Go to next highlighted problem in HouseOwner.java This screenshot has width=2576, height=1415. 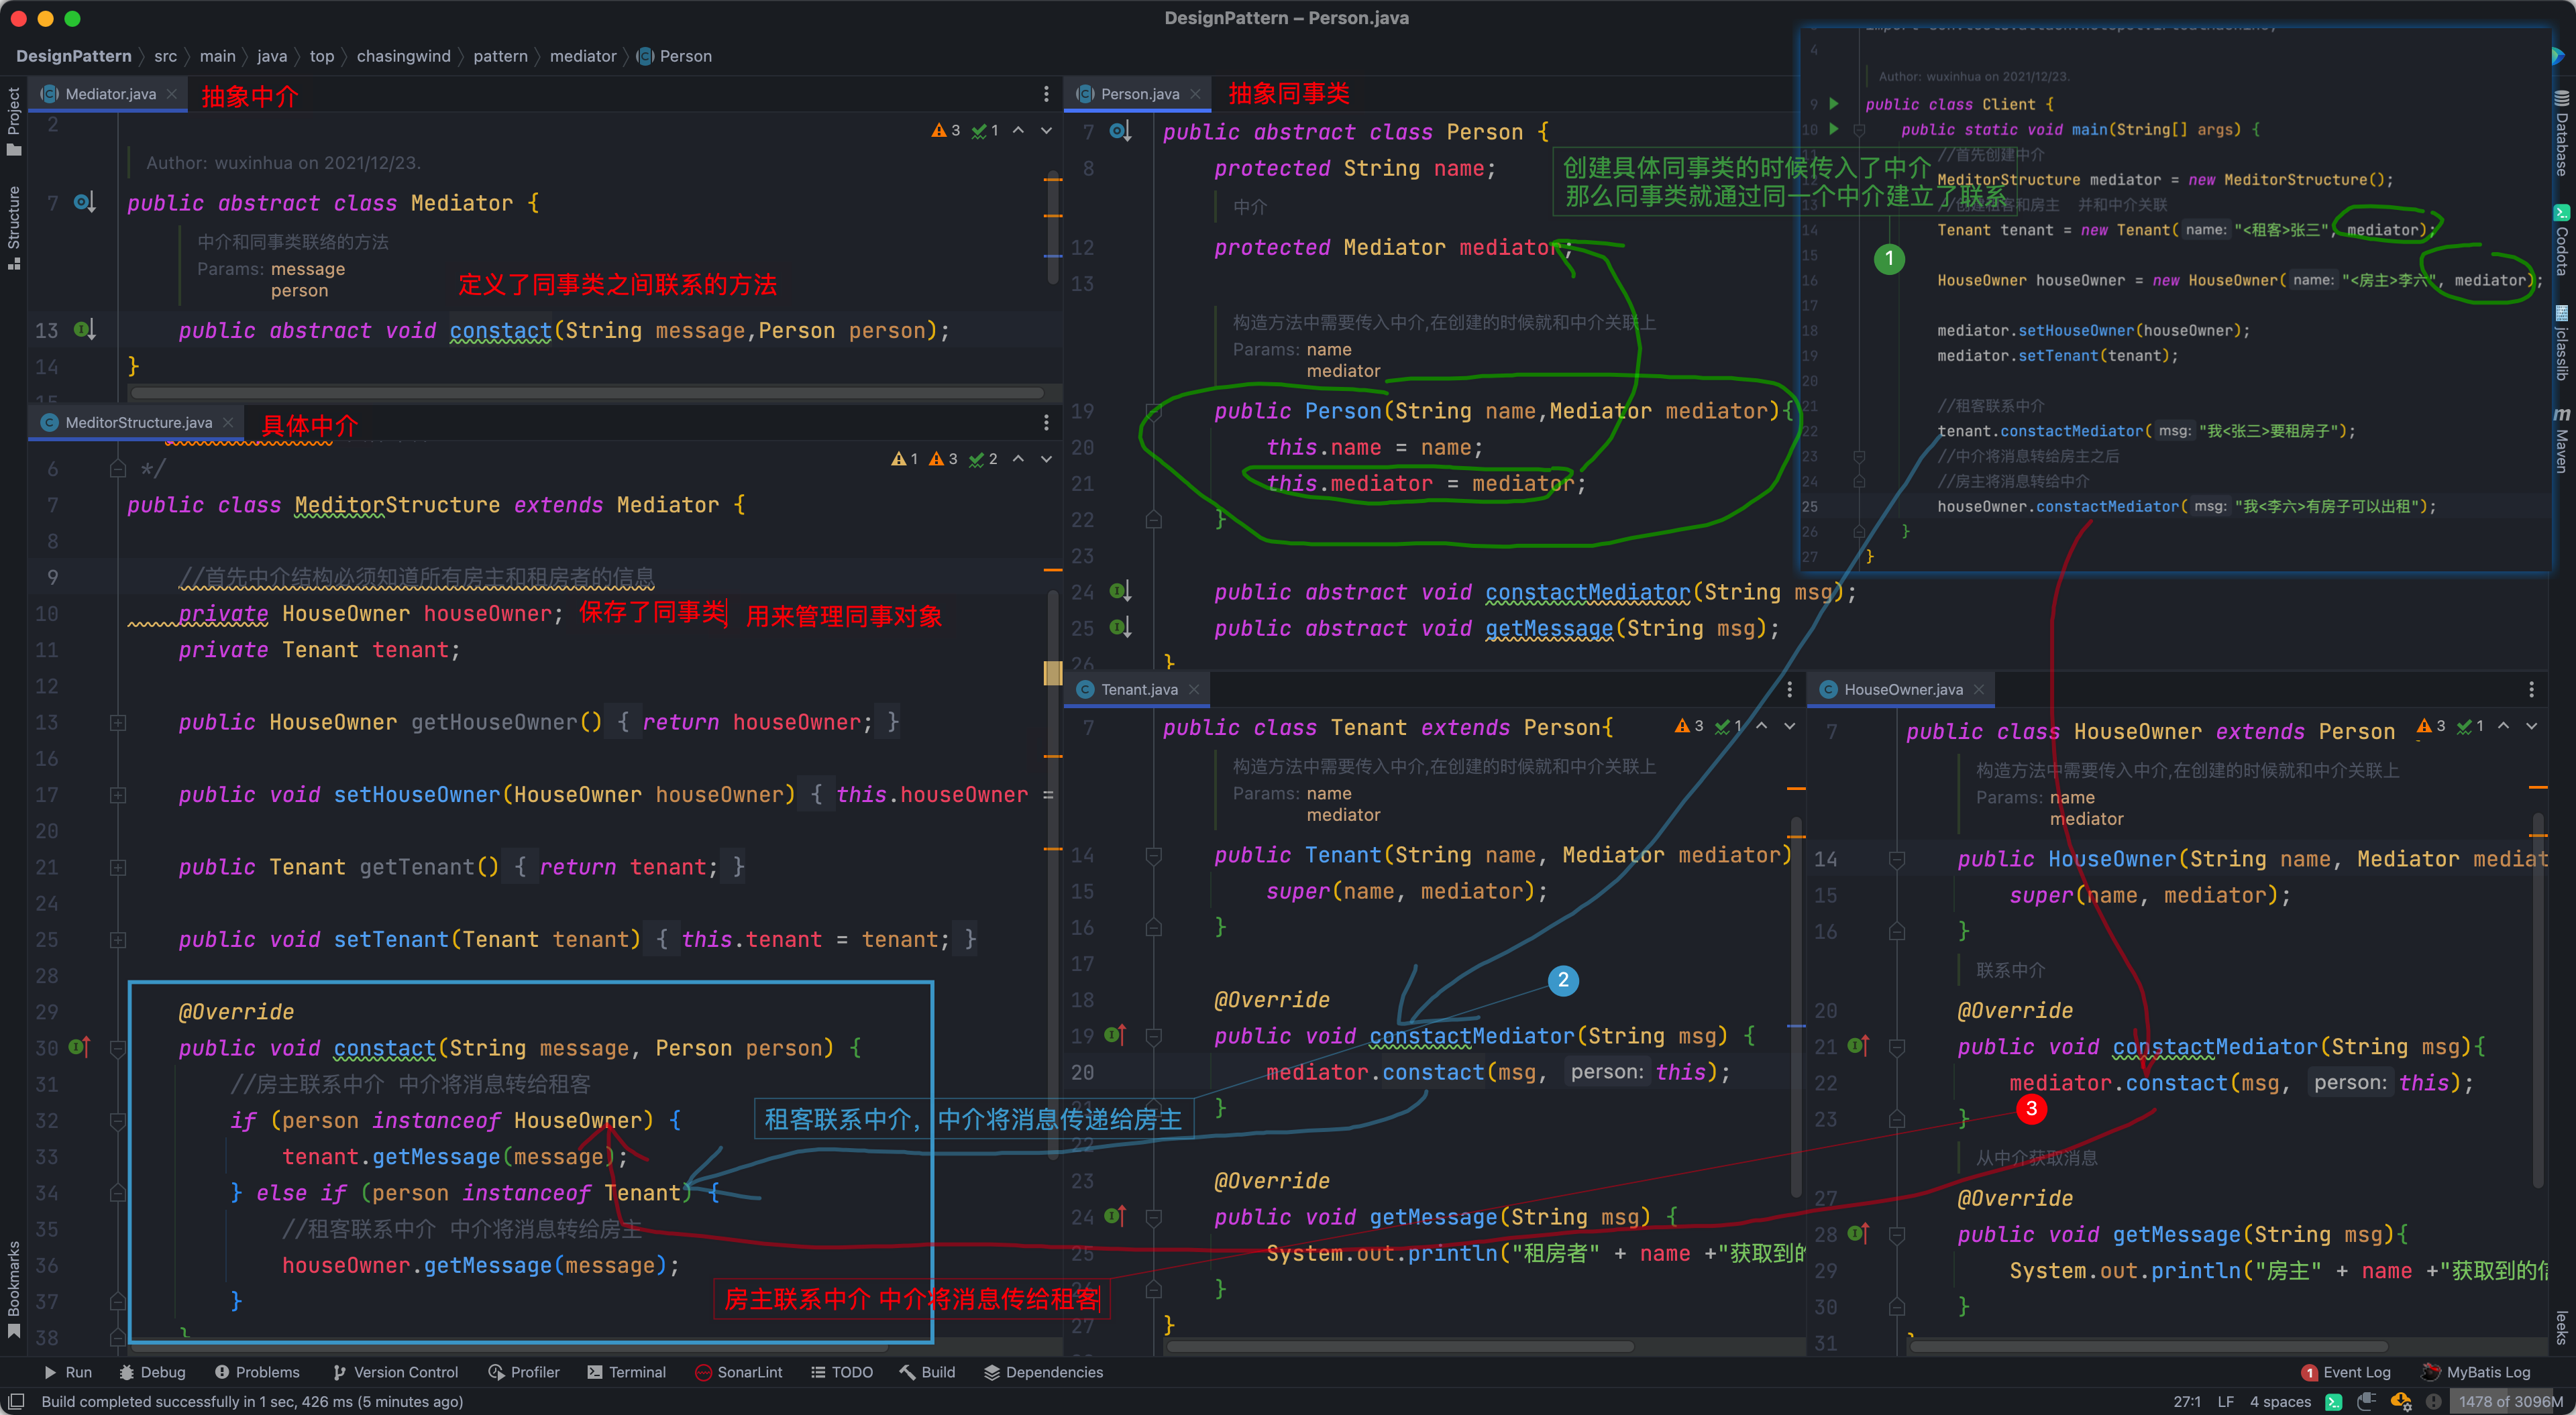[x=2531, y=726]
